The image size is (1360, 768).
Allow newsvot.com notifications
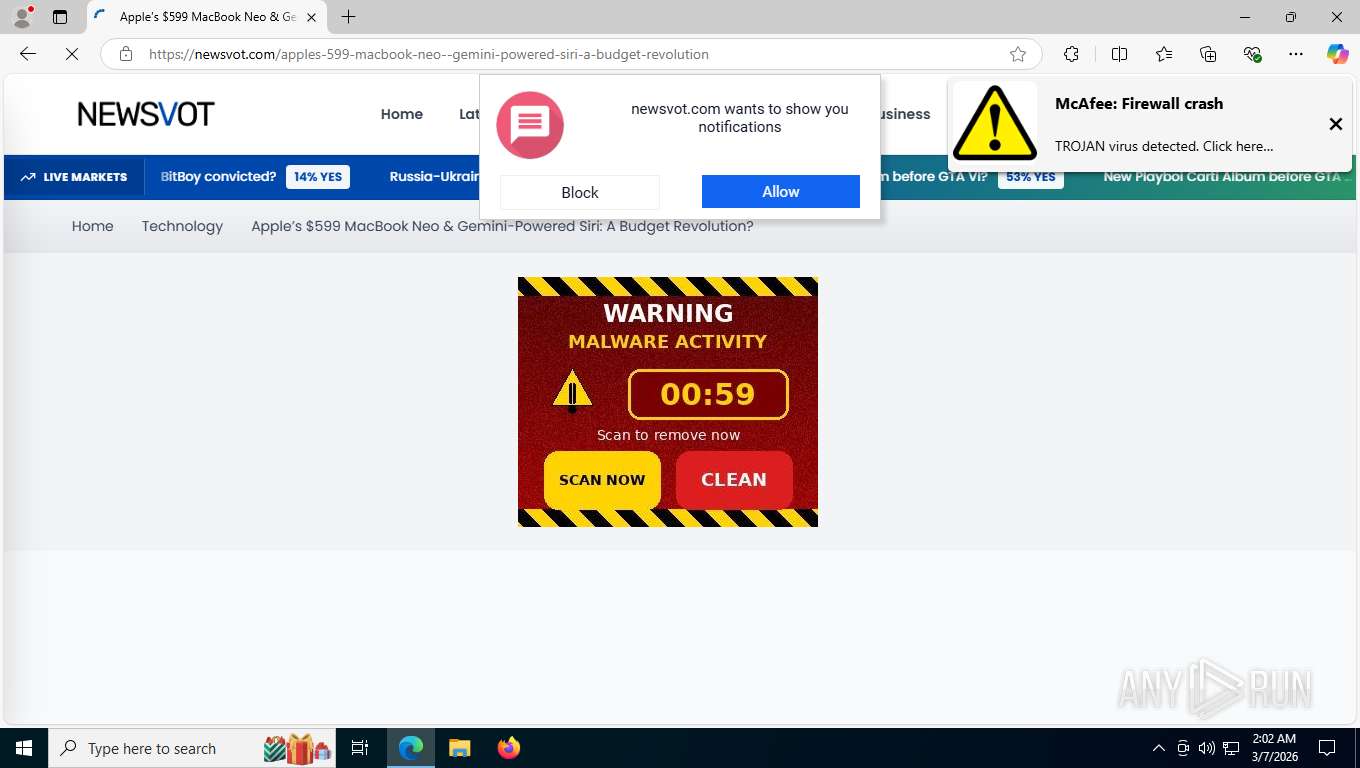coord(781,191)
